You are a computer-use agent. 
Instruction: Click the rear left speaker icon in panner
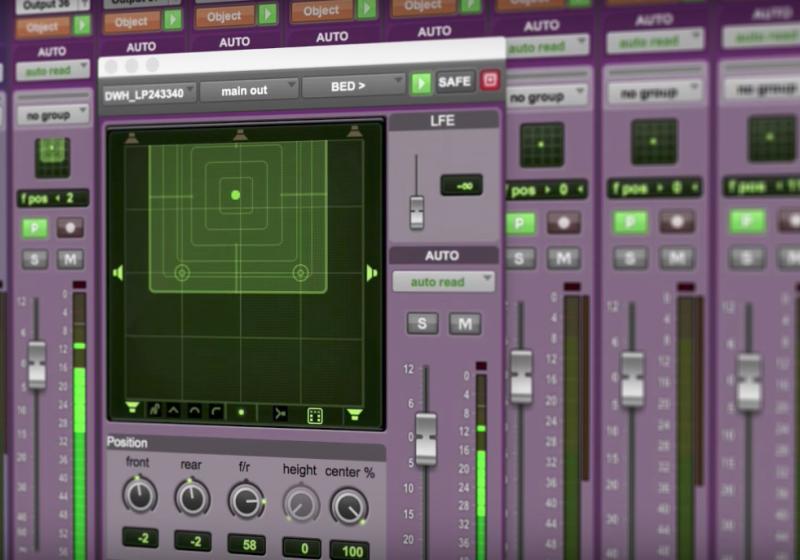[132, 406]
